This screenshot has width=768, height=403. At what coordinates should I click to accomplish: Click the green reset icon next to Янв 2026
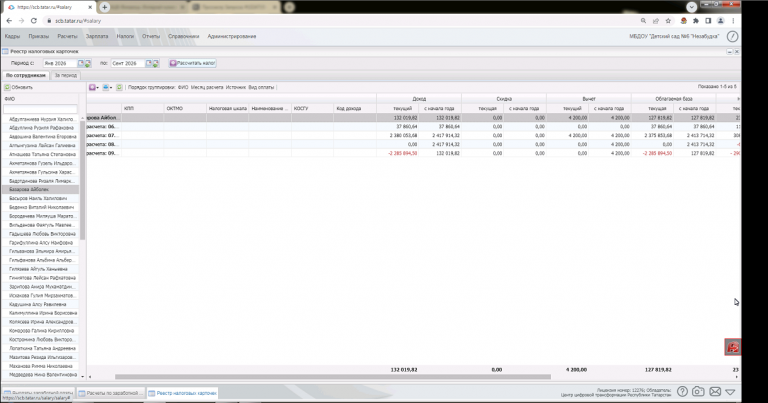pos(88,63)
